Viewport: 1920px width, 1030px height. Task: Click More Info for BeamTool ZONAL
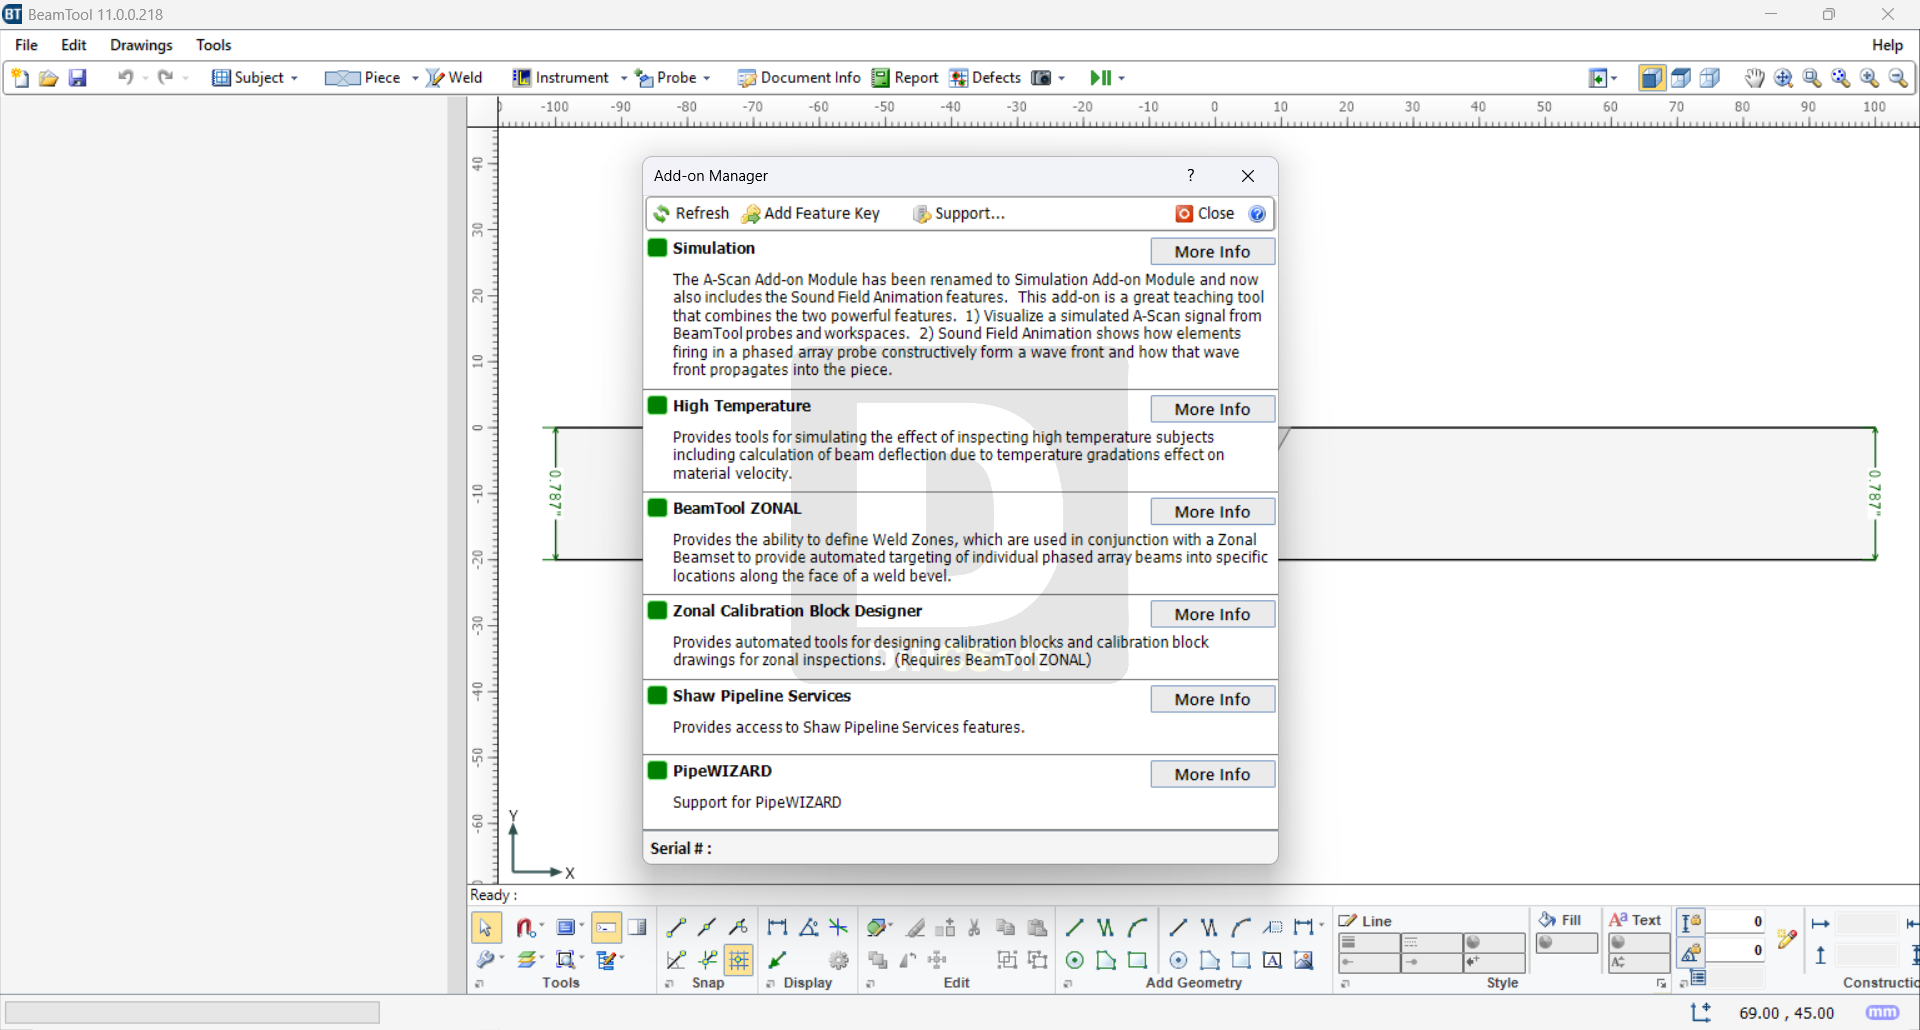pos(1212,512)
